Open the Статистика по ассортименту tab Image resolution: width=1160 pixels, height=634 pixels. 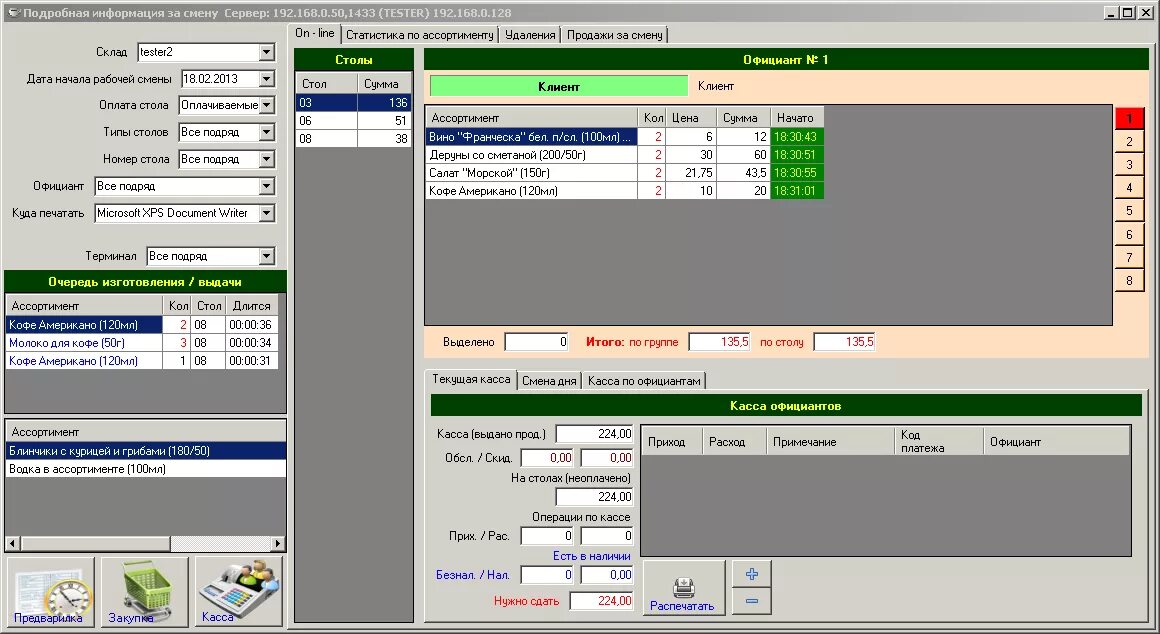click(x=419, y=35)
